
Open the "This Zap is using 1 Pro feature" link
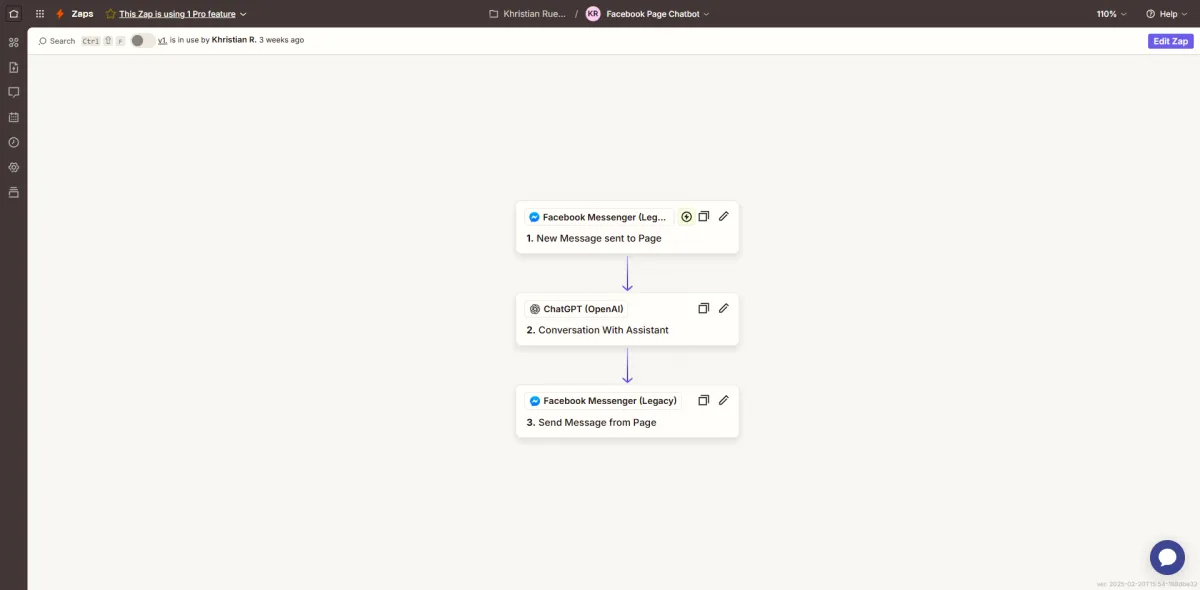(177, 14)
